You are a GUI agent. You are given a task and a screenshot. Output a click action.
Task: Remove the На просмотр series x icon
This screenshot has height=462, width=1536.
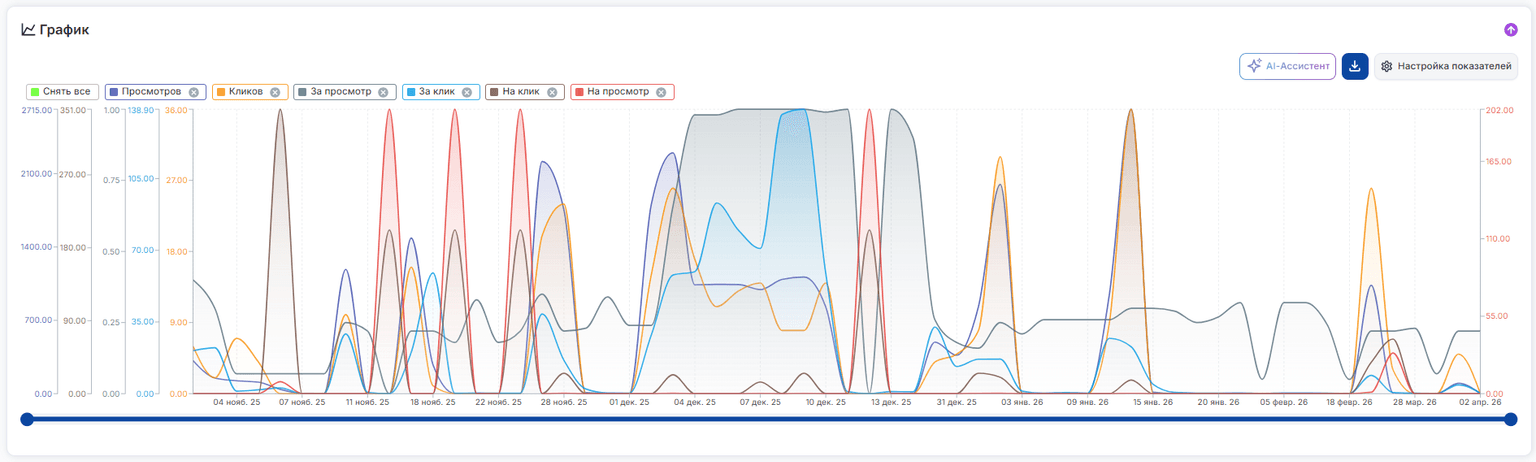click(x=661, y=92)
